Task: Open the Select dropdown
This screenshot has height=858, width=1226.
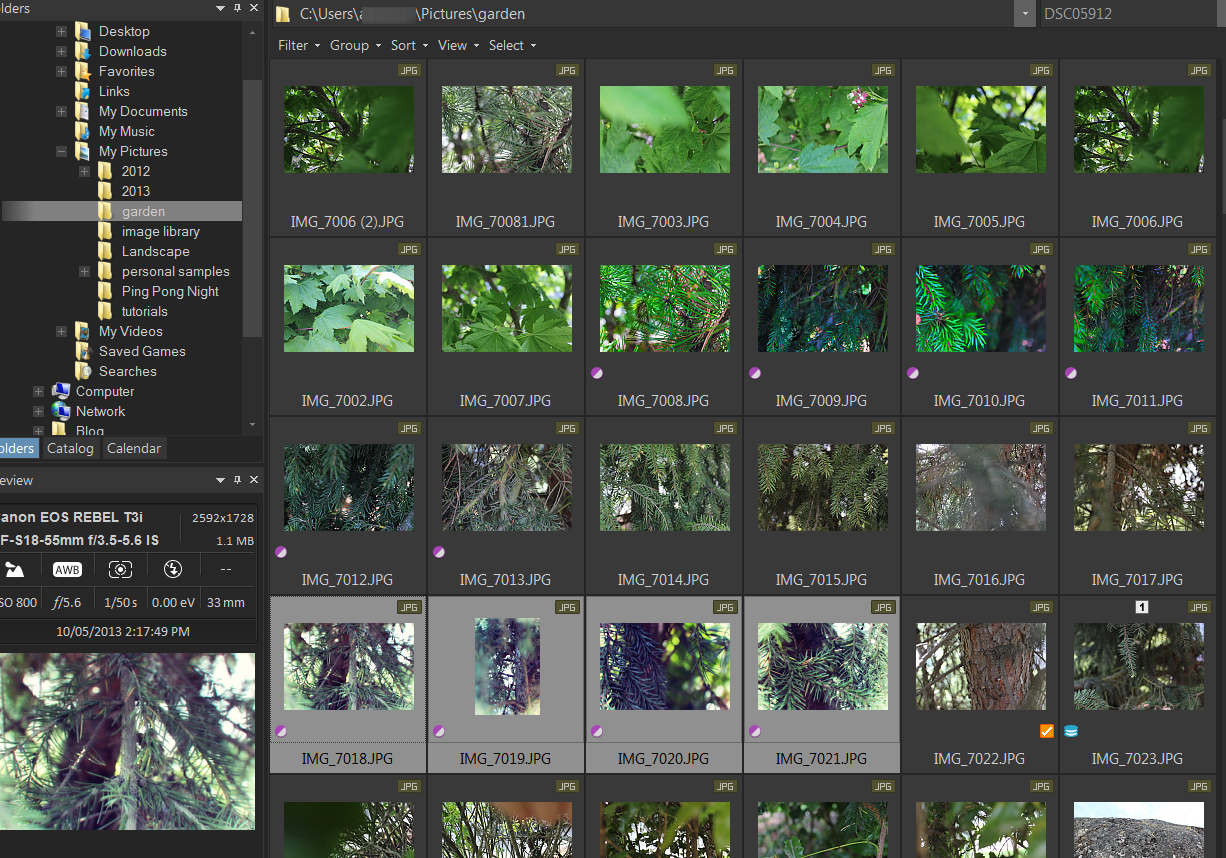Action: click(x=512, y=45)
